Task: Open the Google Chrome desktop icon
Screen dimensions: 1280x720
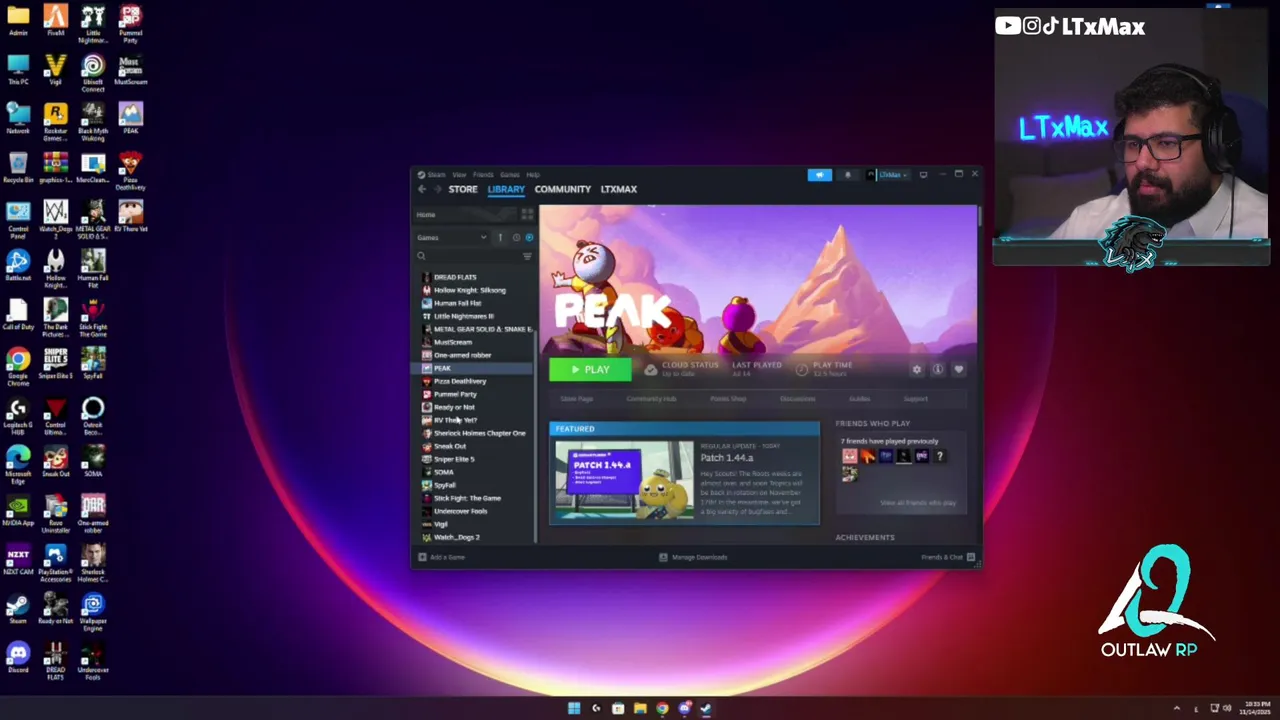Action: coord(18,367)
